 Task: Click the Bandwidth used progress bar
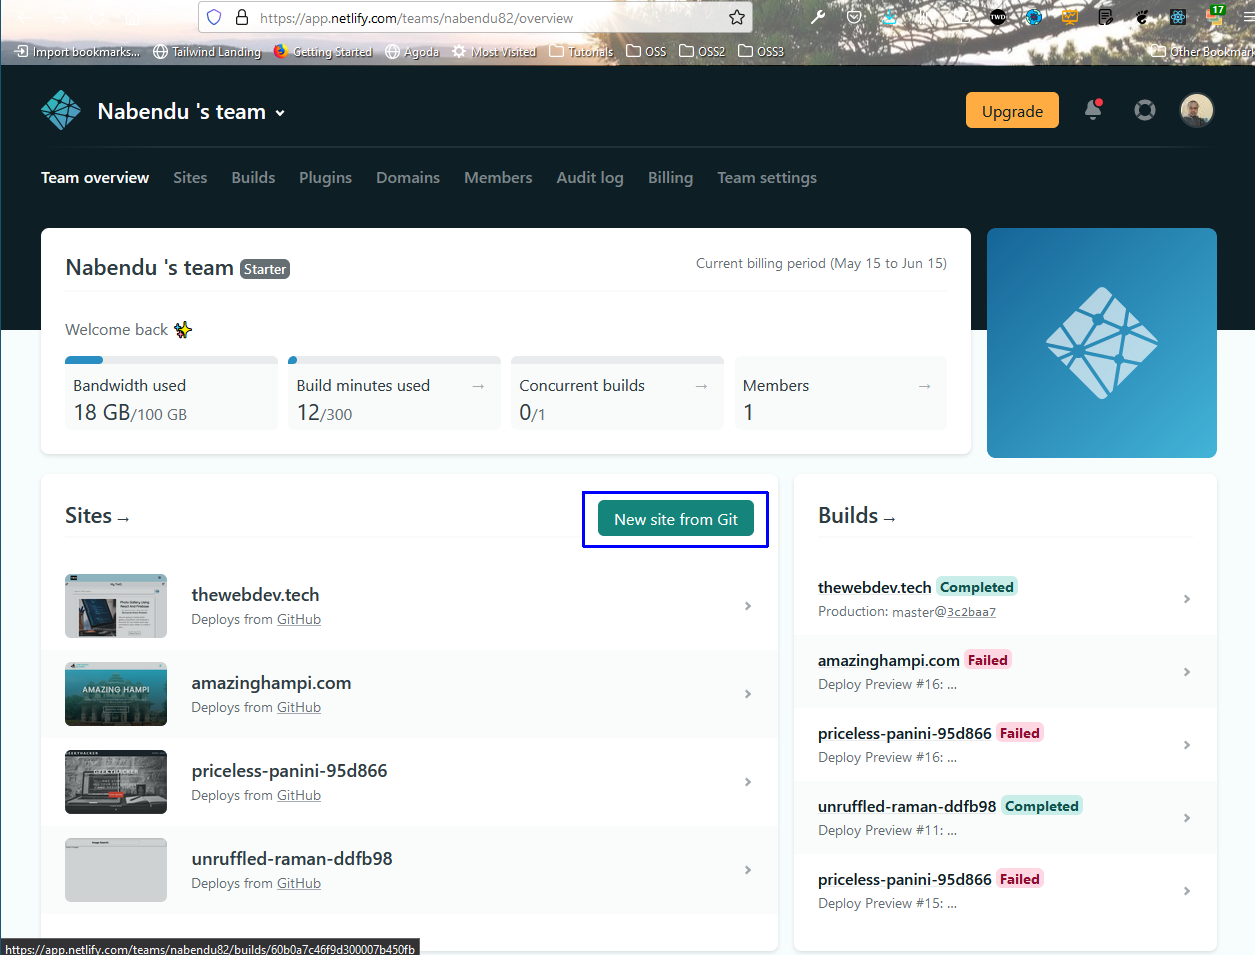click(x=171, y=360)
